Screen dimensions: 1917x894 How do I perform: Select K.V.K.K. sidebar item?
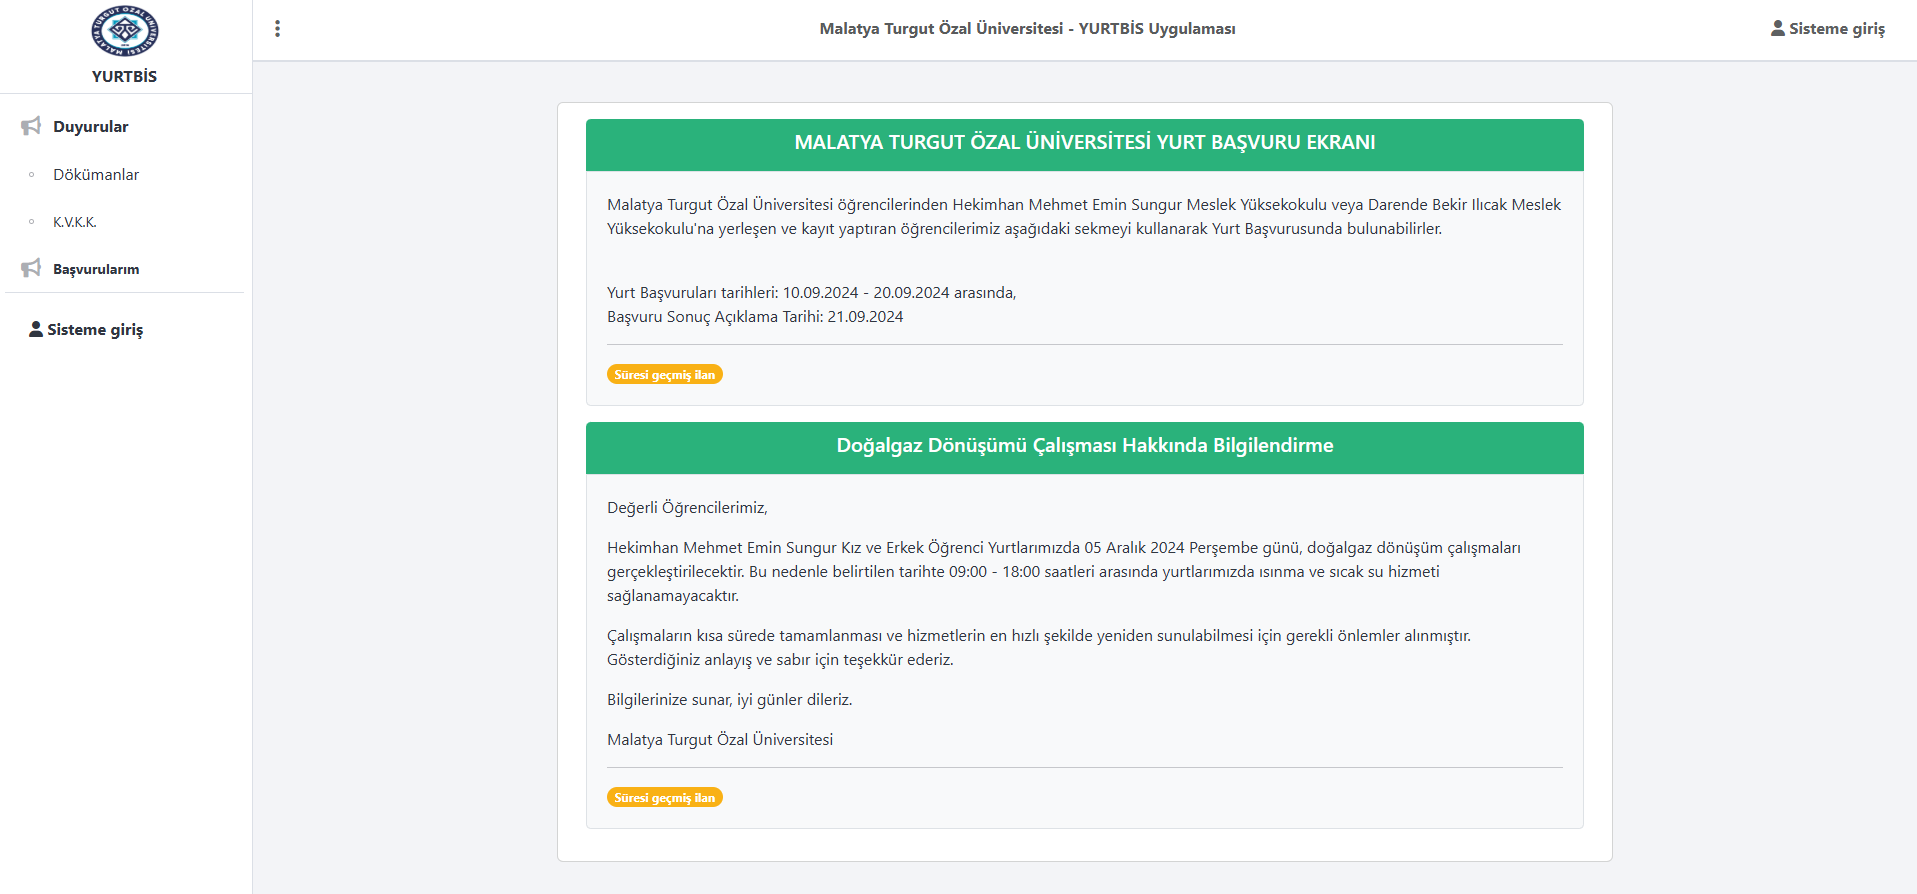tap(75, 222)
